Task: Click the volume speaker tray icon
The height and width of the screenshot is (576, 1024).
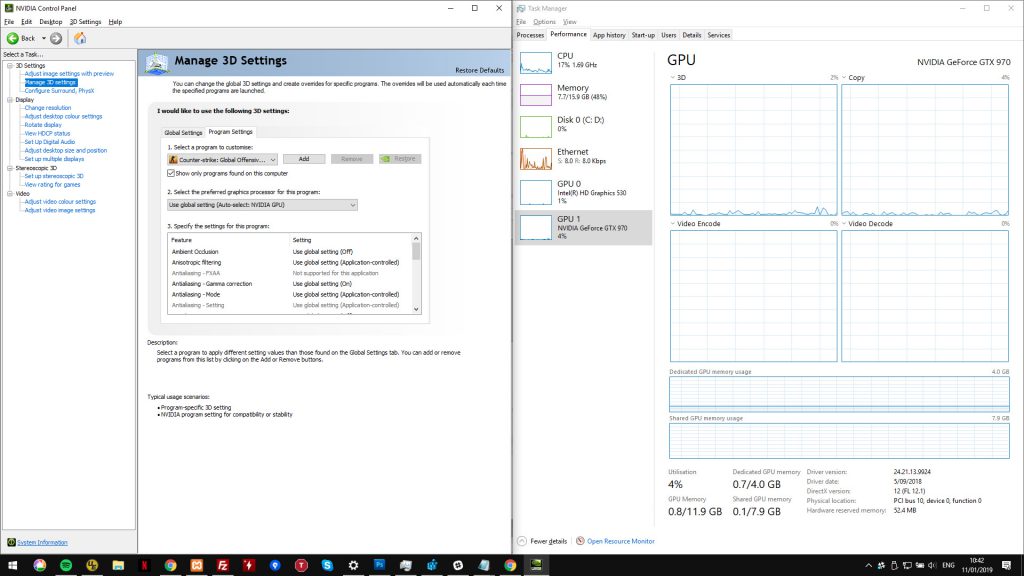Action: click(x=932, y=566)
